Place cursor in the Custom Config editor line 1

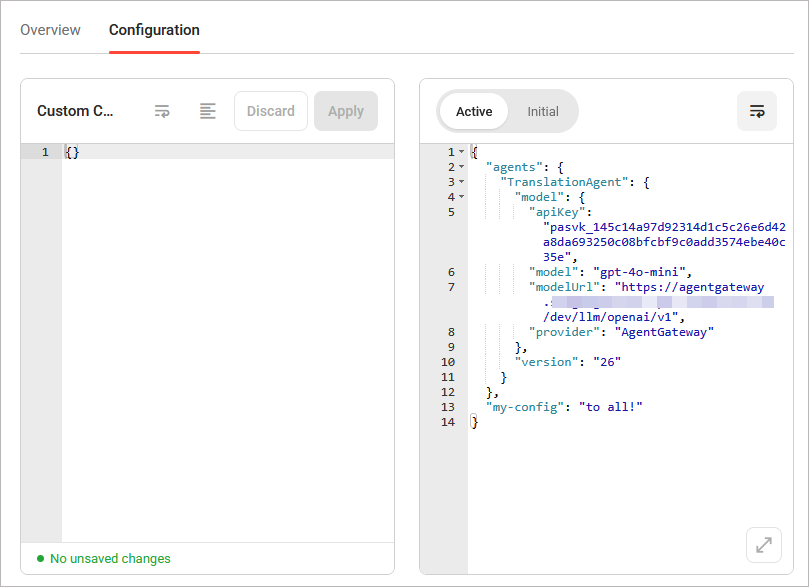[x=228, y=152]
